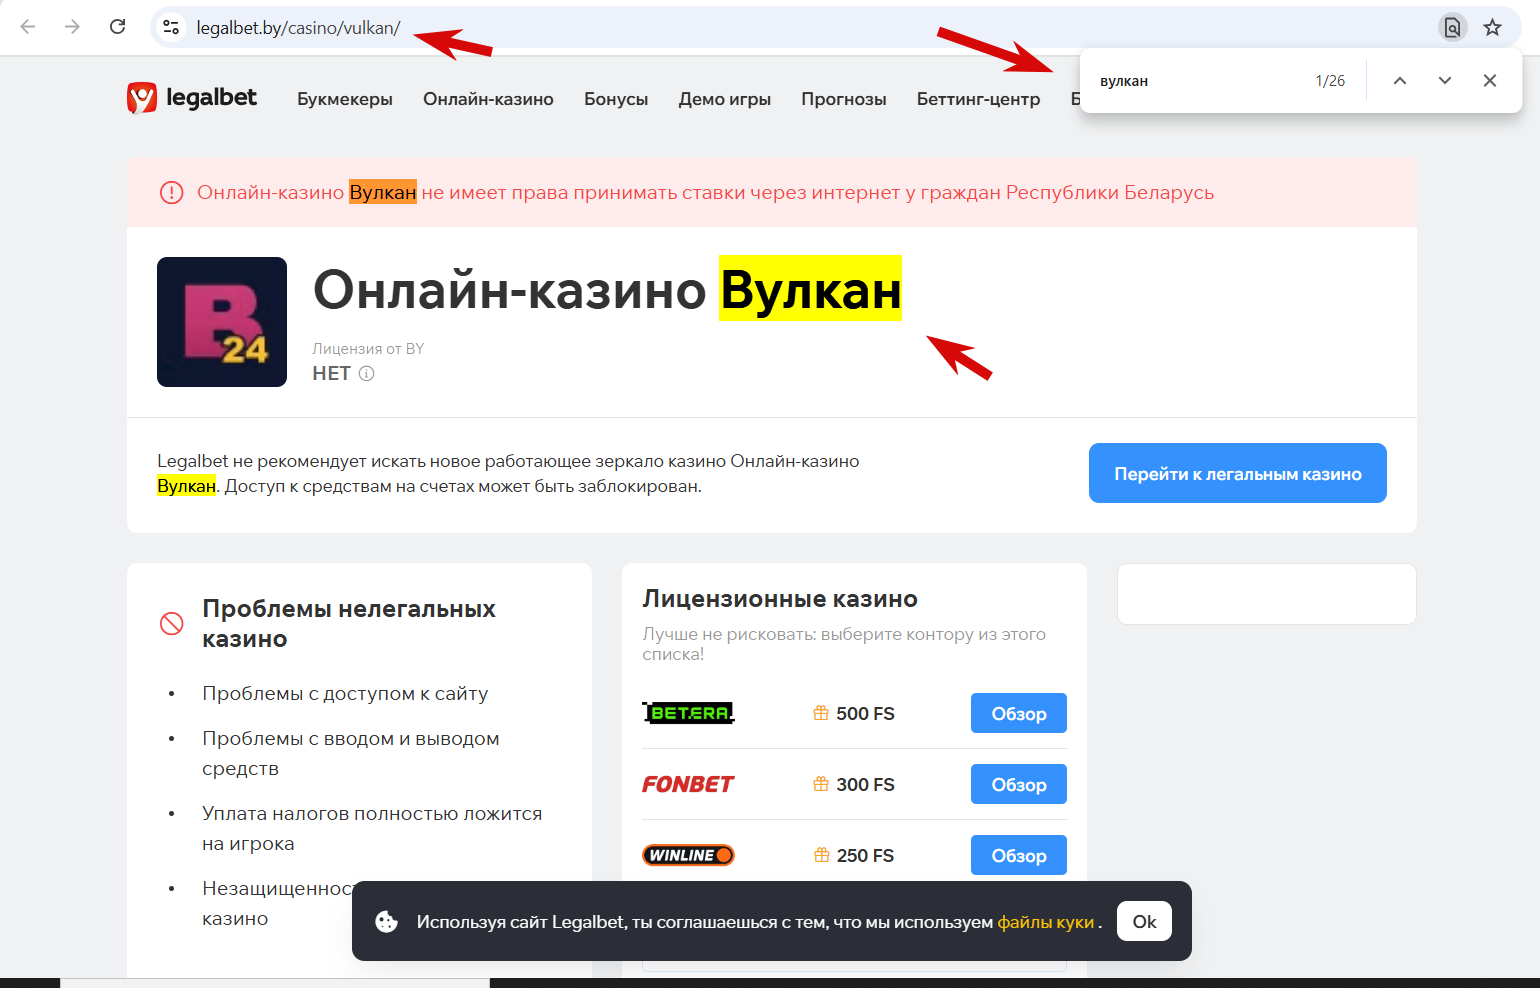Screen dimensions: 1540x988
Task: View site information icon in address bar
Action: 172,27
